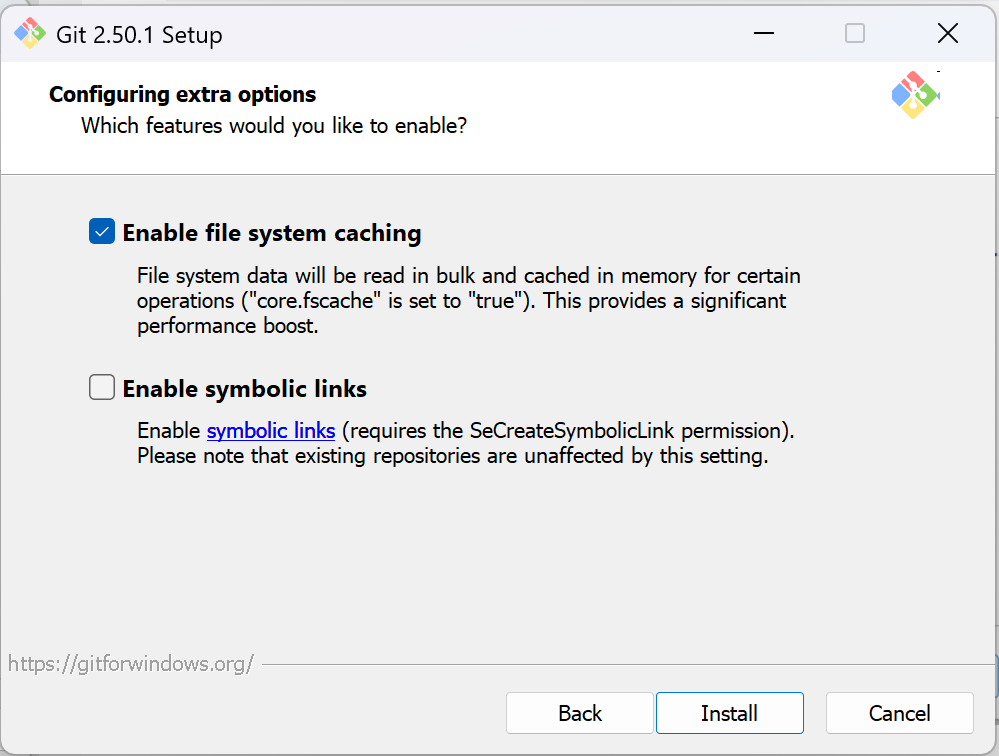Click the 'Enable file system caching' label text
Screen dimensions: 999x756
click(x=272, y=234)
